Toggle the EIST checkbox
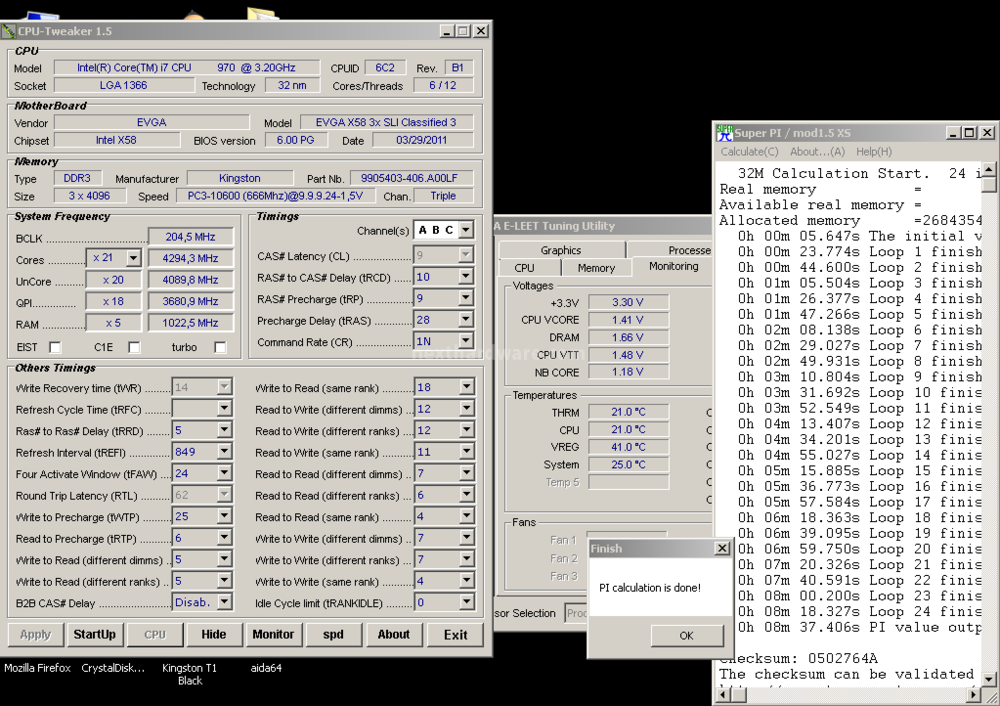 [x=55, y=347]
